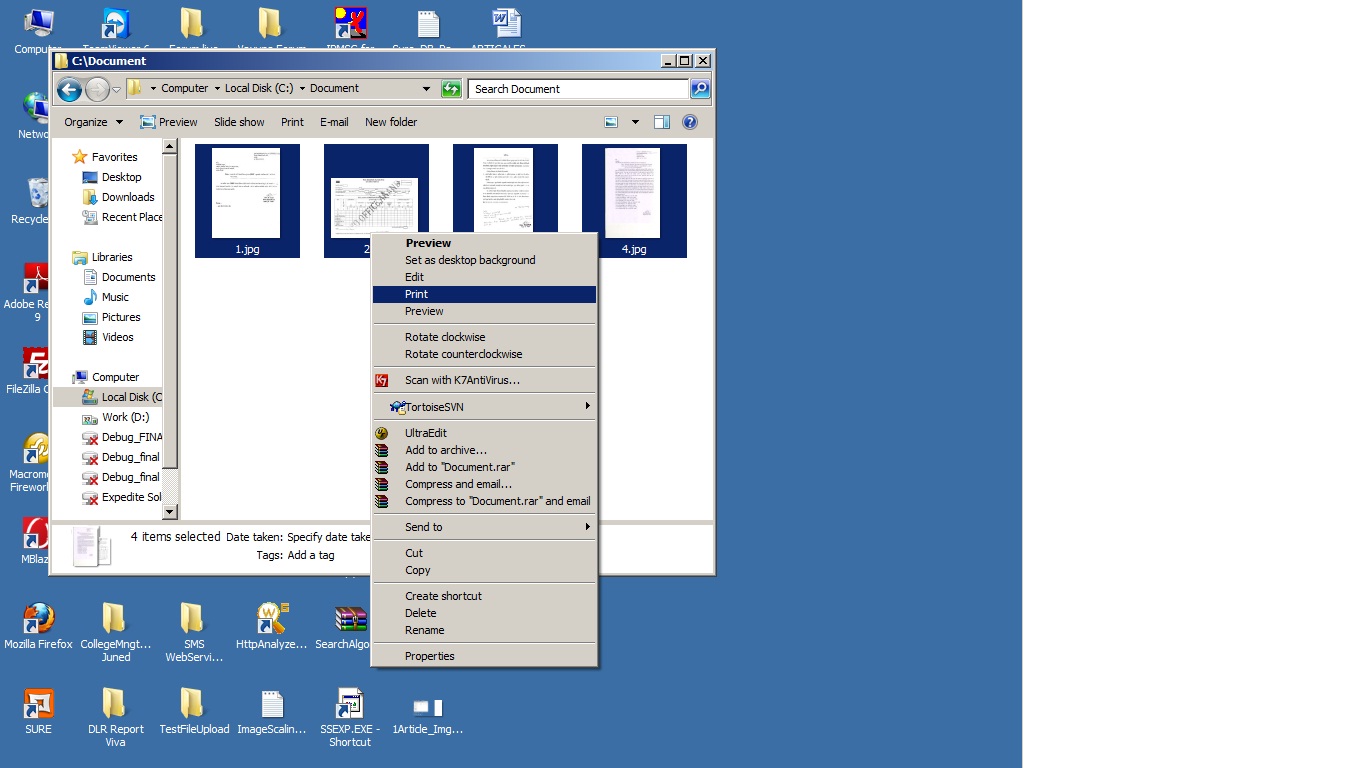Choose Rotate clockwise

(x=484, y=337)
